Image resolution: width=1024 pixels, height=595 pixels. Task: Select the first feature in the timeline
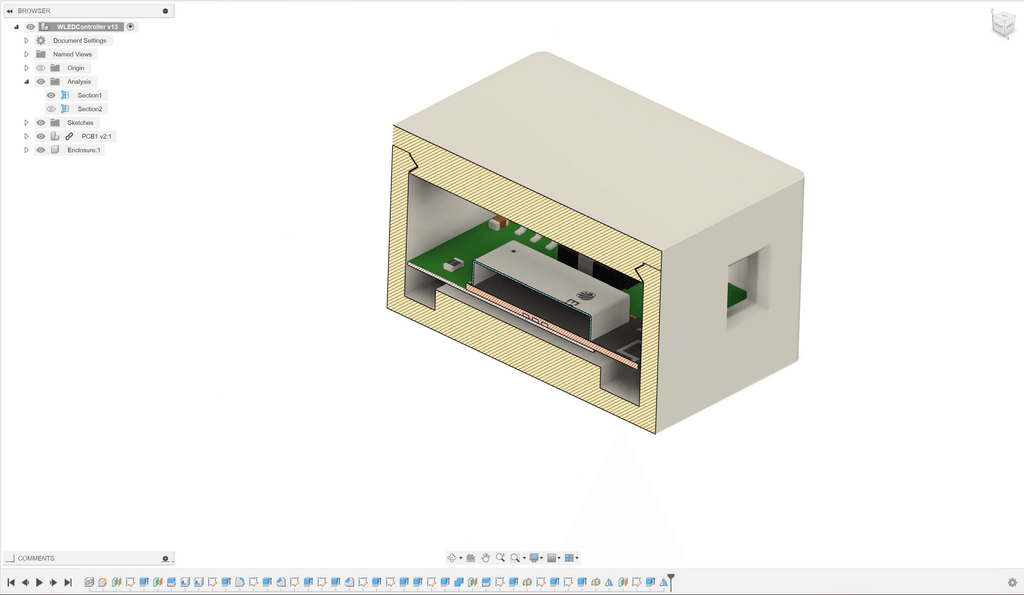(89, 582)
